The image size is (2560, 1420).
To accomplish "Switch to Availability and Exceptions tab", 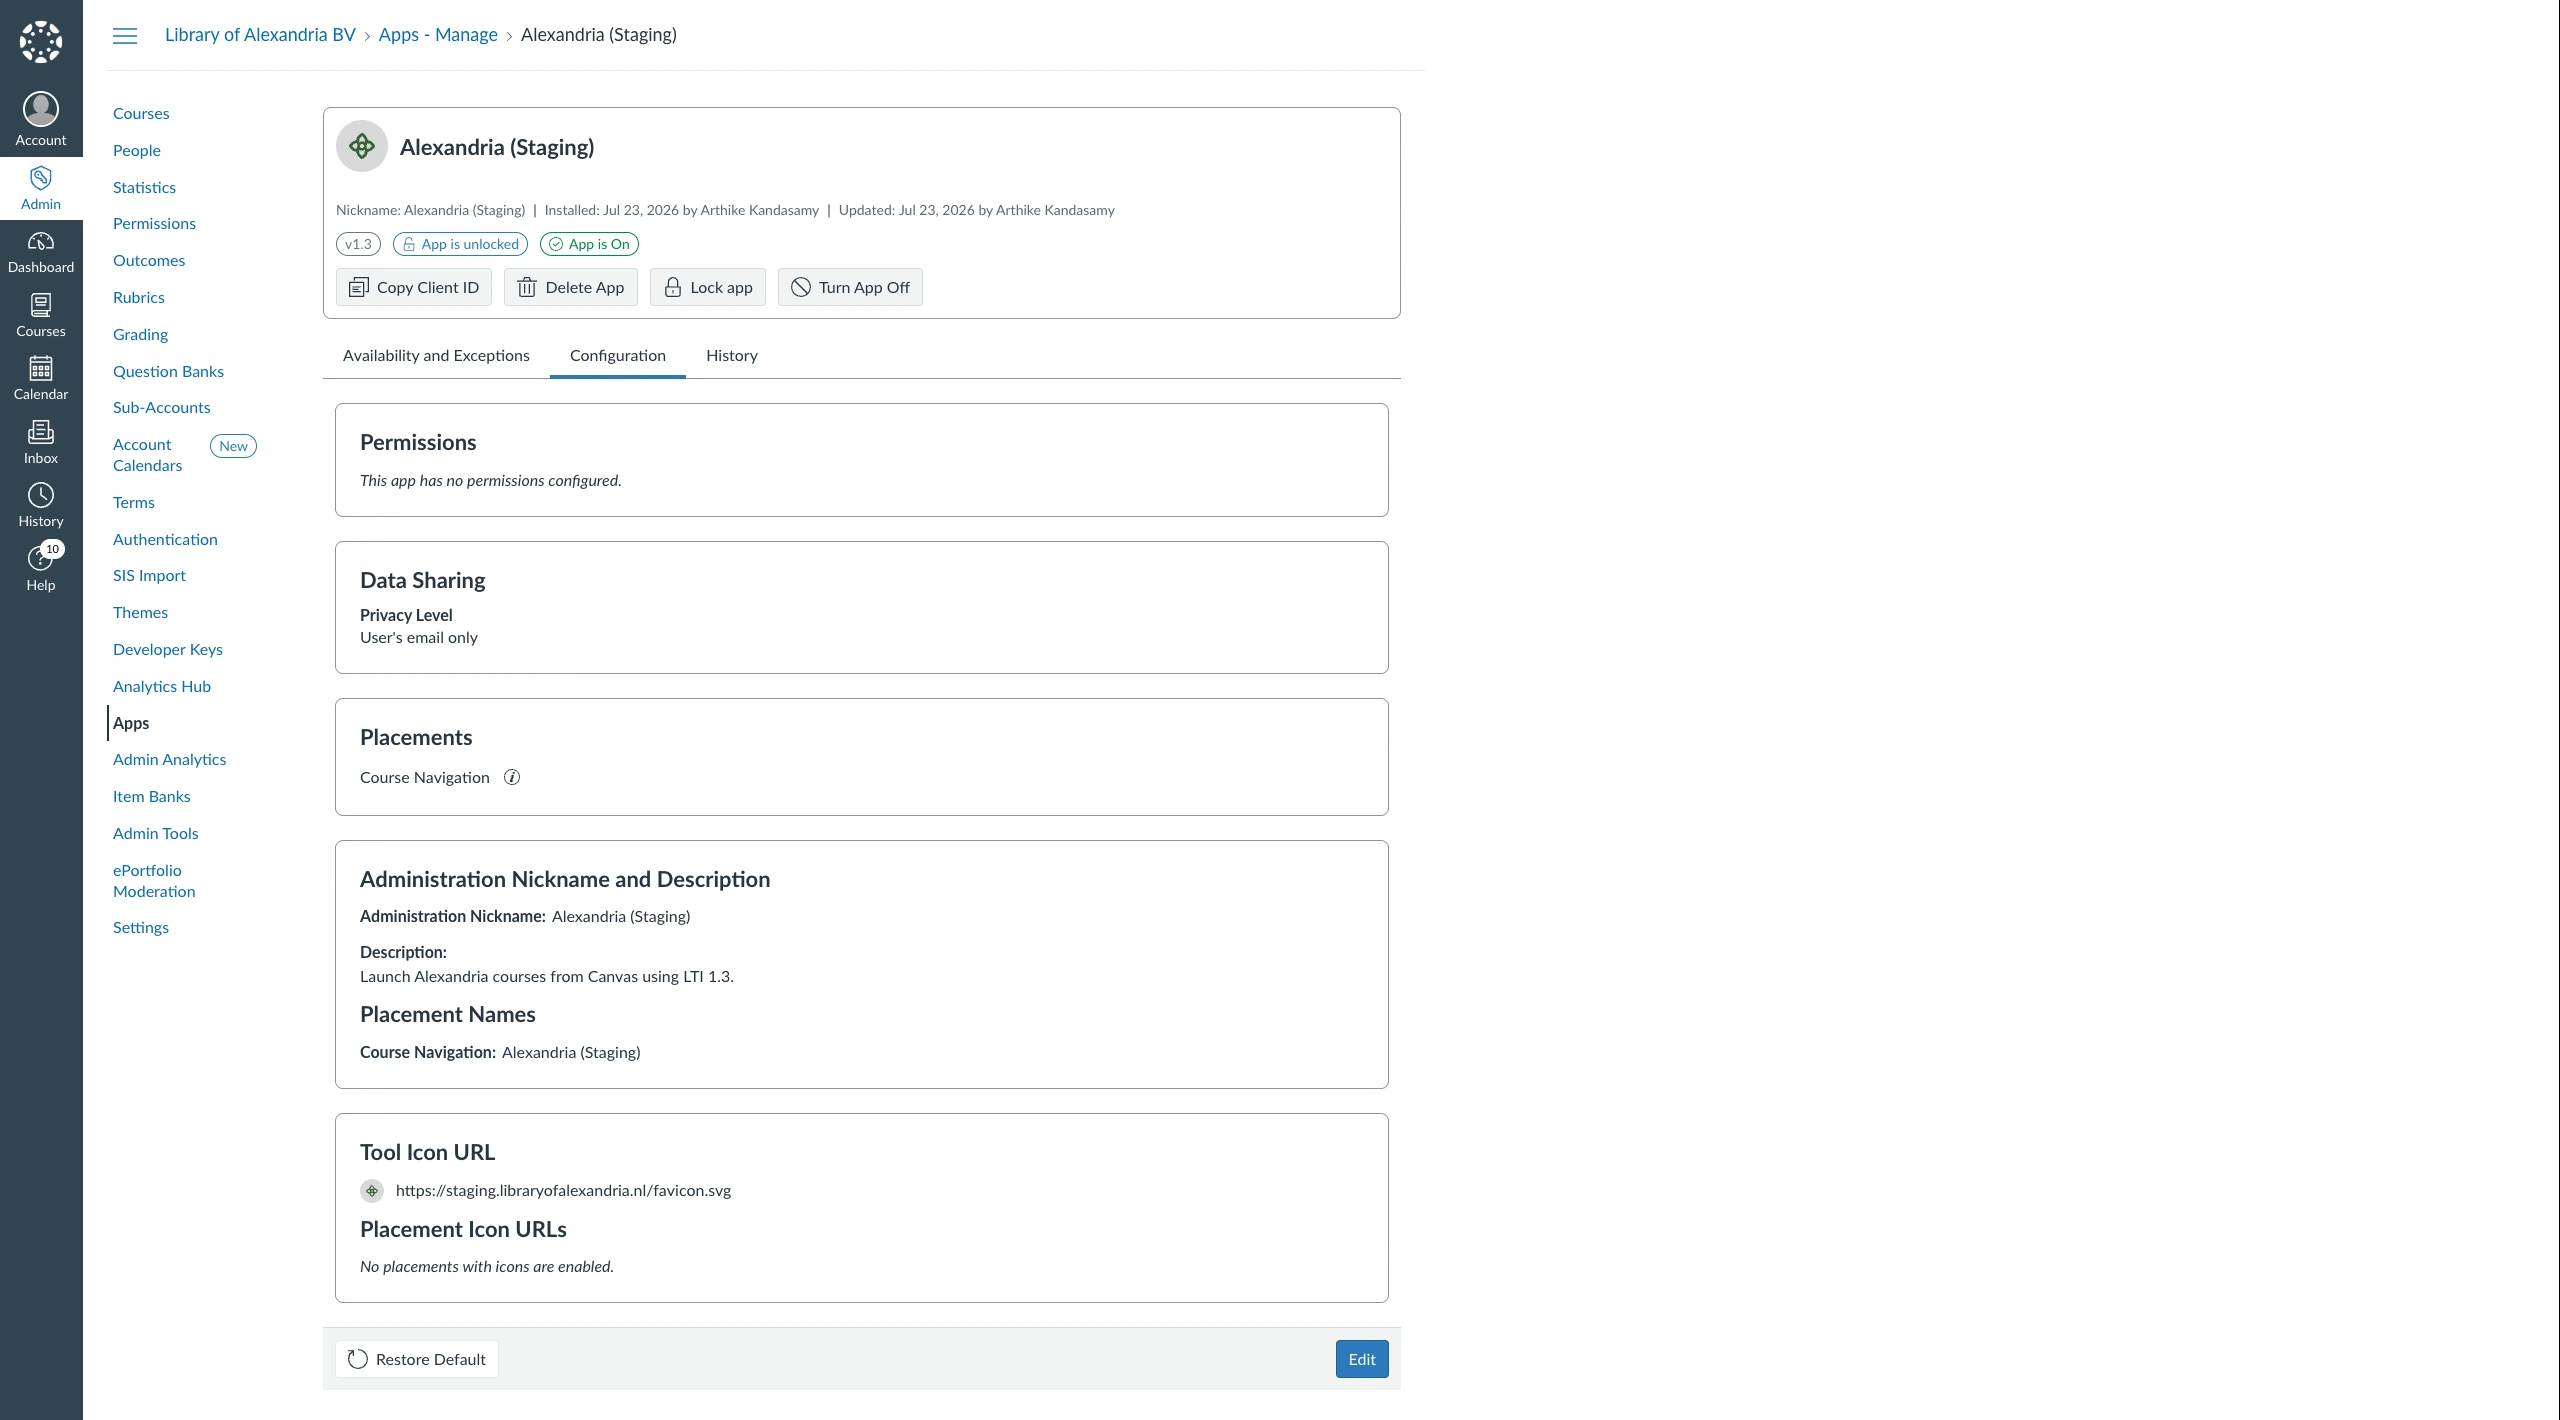I will tap(436, 356).
